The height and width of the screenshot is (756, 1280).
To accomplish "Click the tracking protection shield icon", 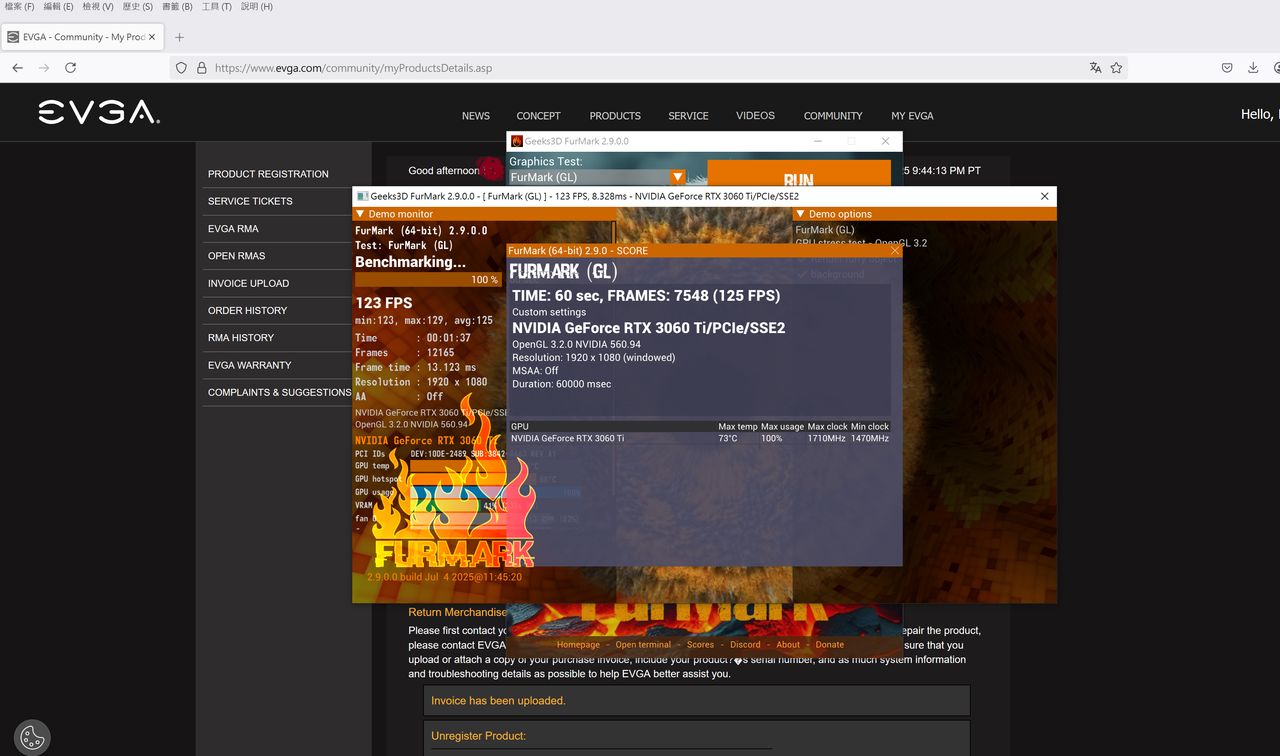I will (181, 68).
